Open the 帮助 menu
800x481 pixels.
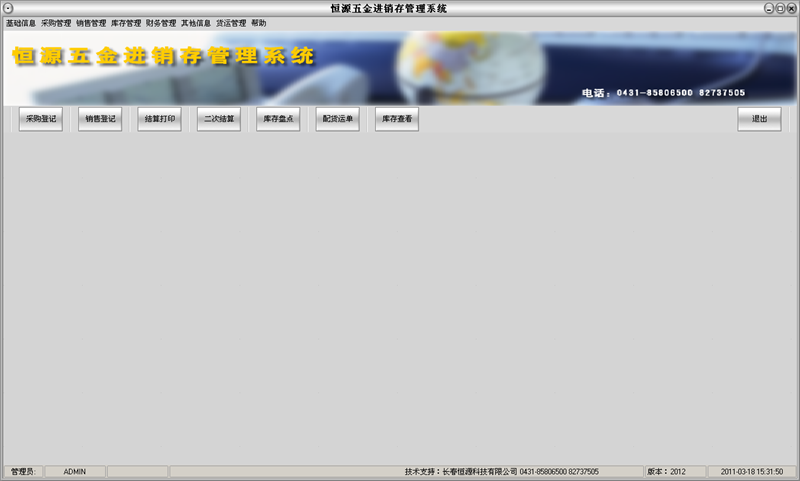259,23
